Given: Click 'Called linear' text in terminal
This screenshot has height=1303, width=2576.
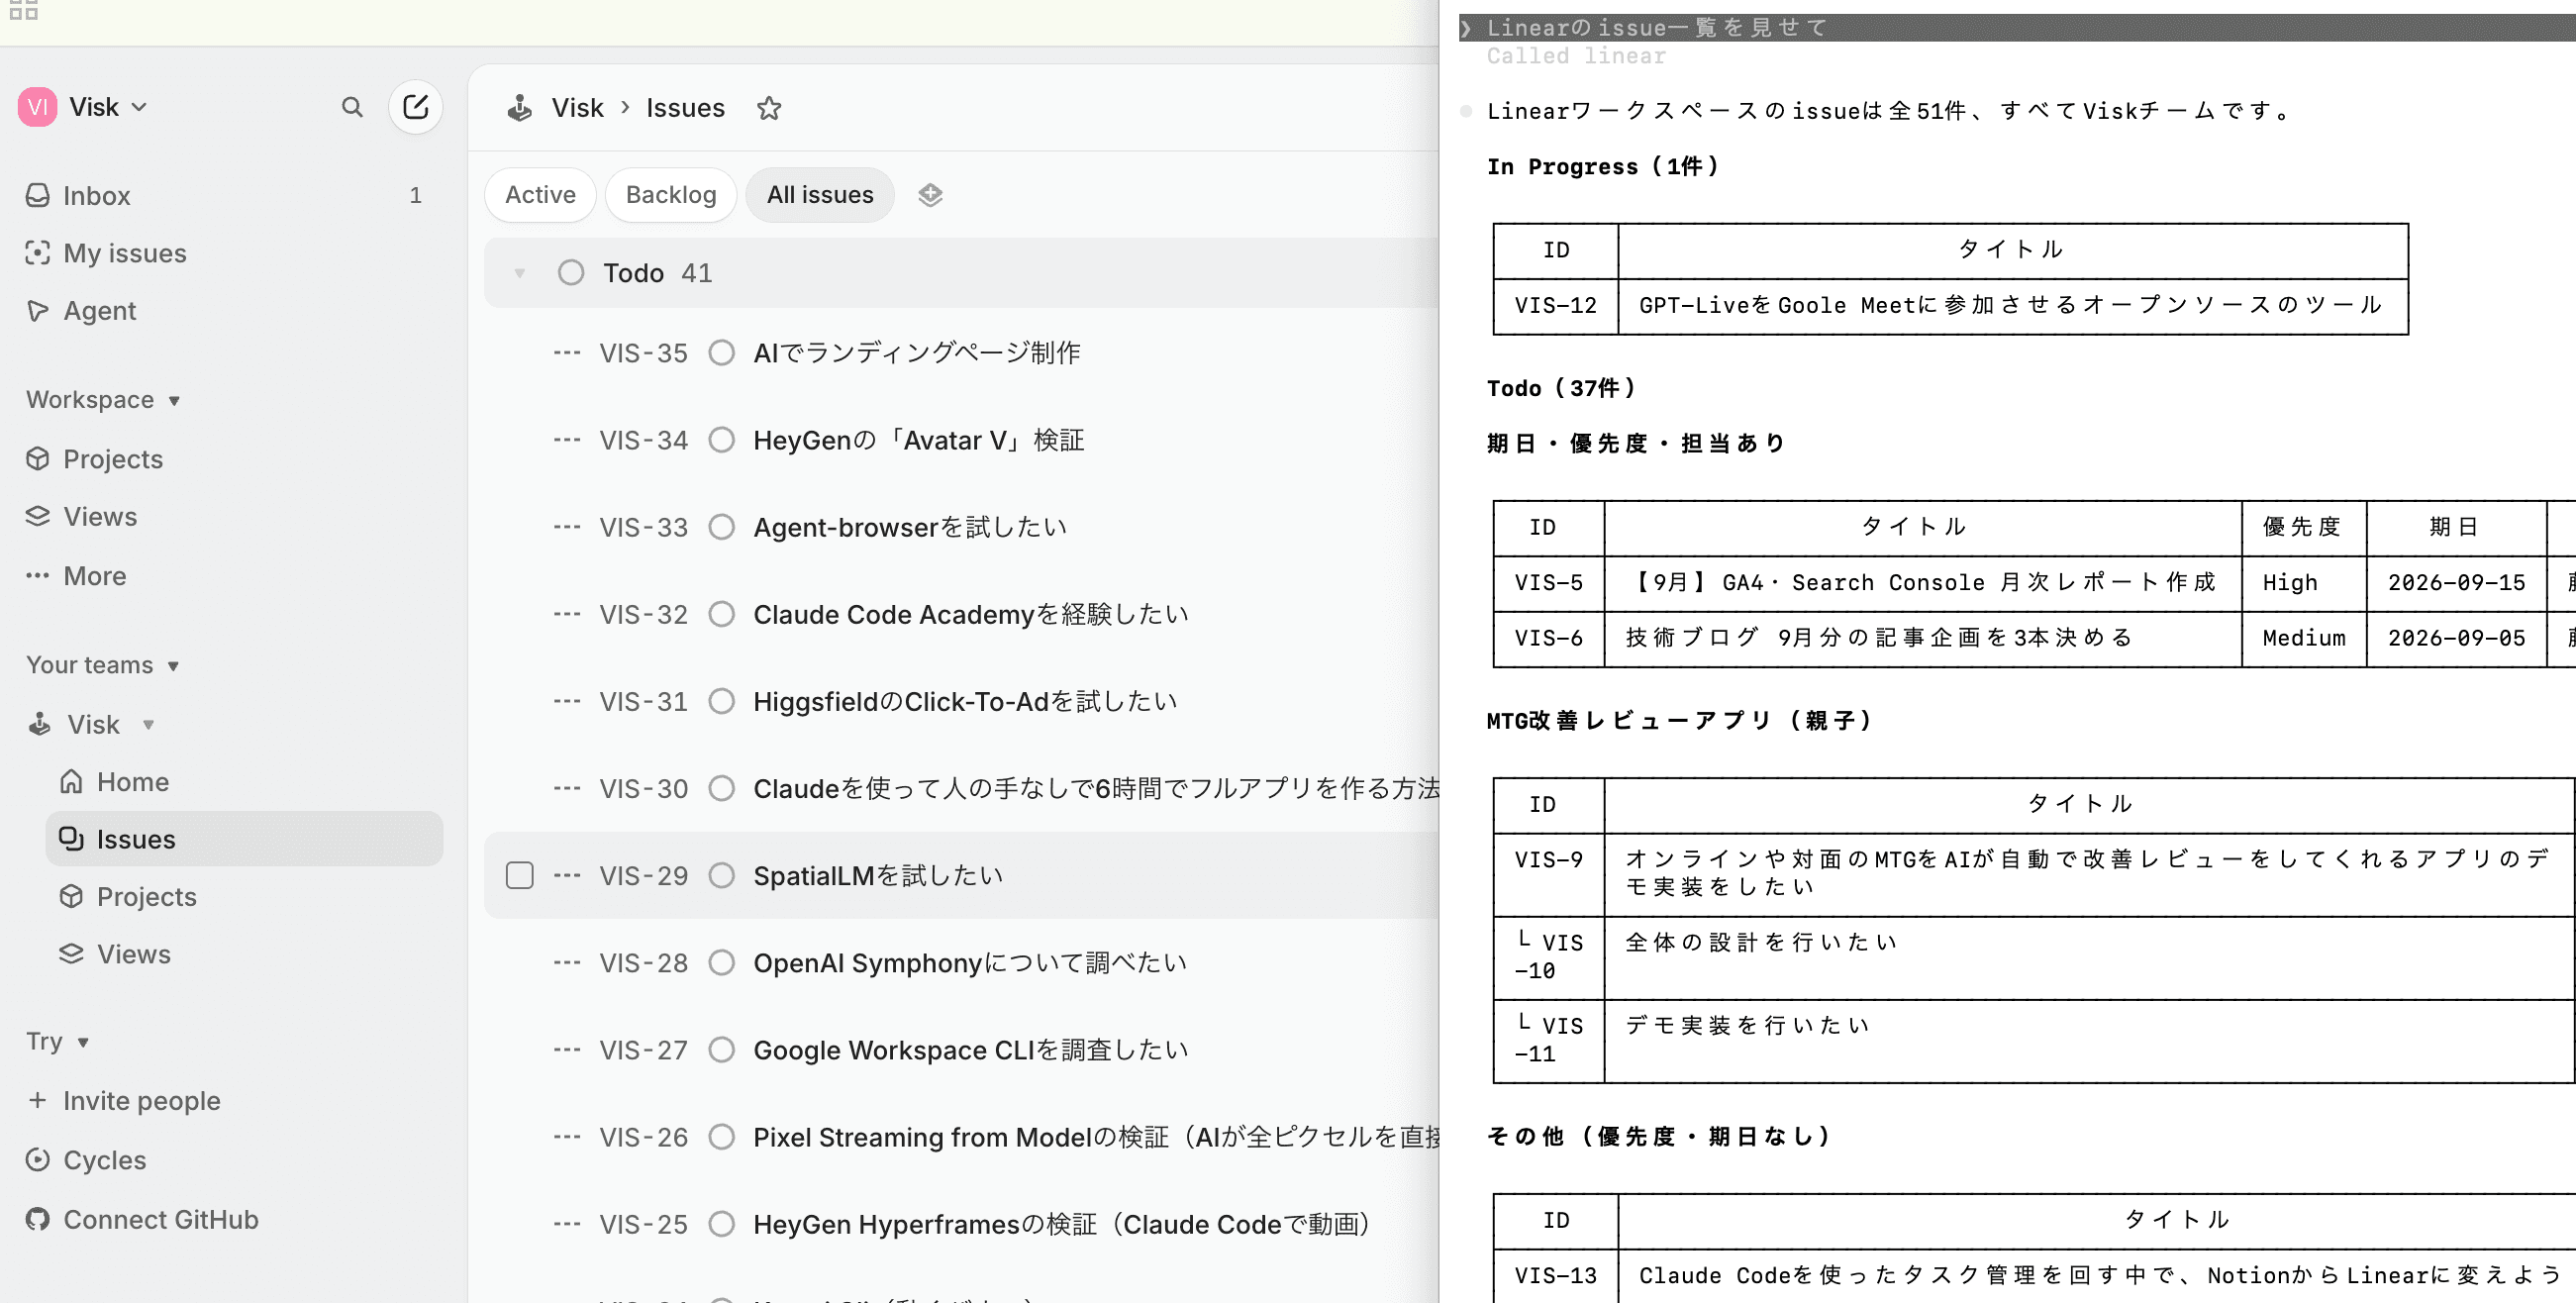Looking at the screenshot, I should pos(1576,56).
